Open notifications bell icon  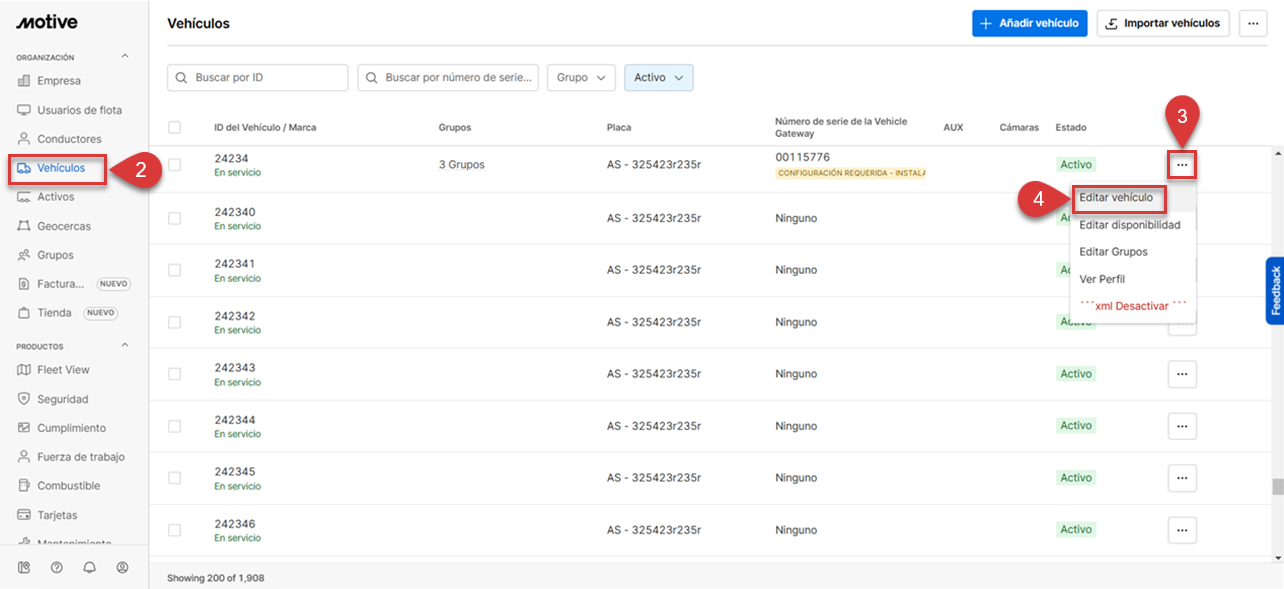(90, 567)
